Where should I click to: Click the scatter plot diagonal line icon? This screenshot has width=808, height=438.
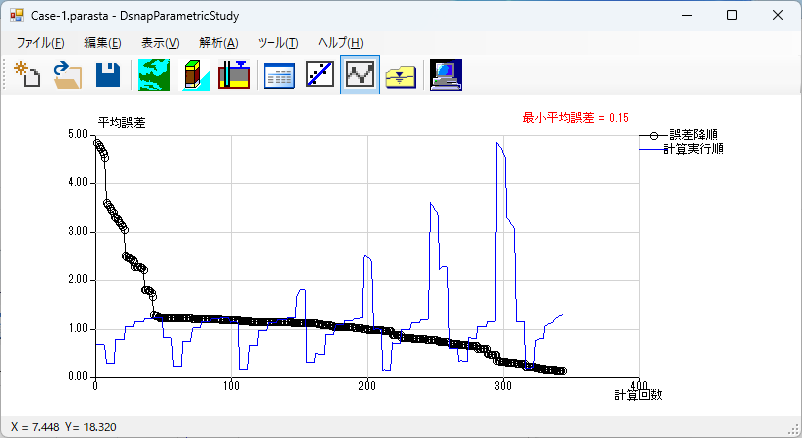(319, 75)
